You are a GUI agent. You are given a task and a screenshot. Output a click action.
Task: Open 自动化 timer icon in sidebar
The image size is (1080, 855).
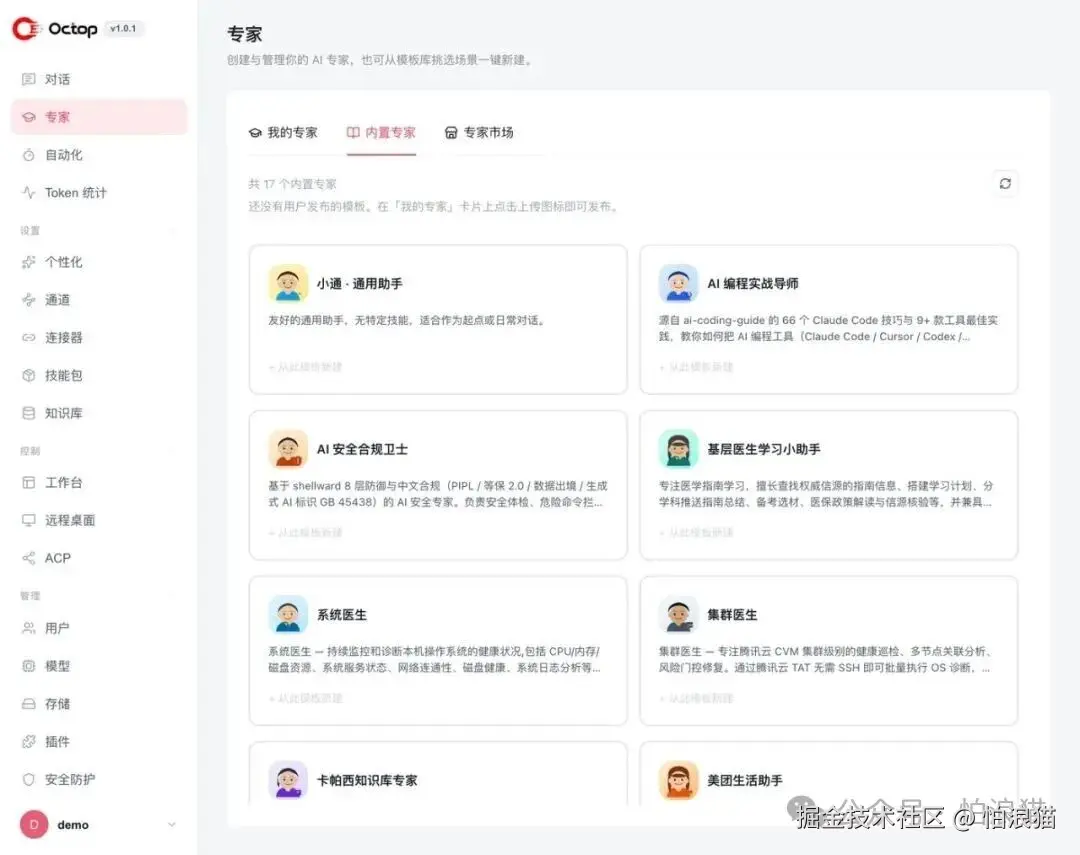[28, 155]
